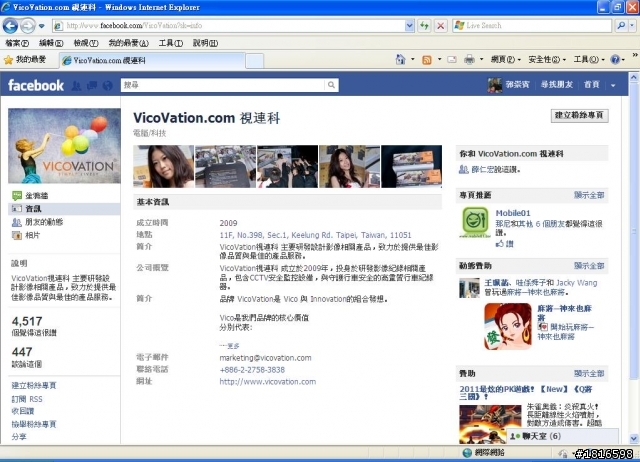Open the 工具(O) toolbar dropdown
The image size is (640, 462).
pos(589,60)
